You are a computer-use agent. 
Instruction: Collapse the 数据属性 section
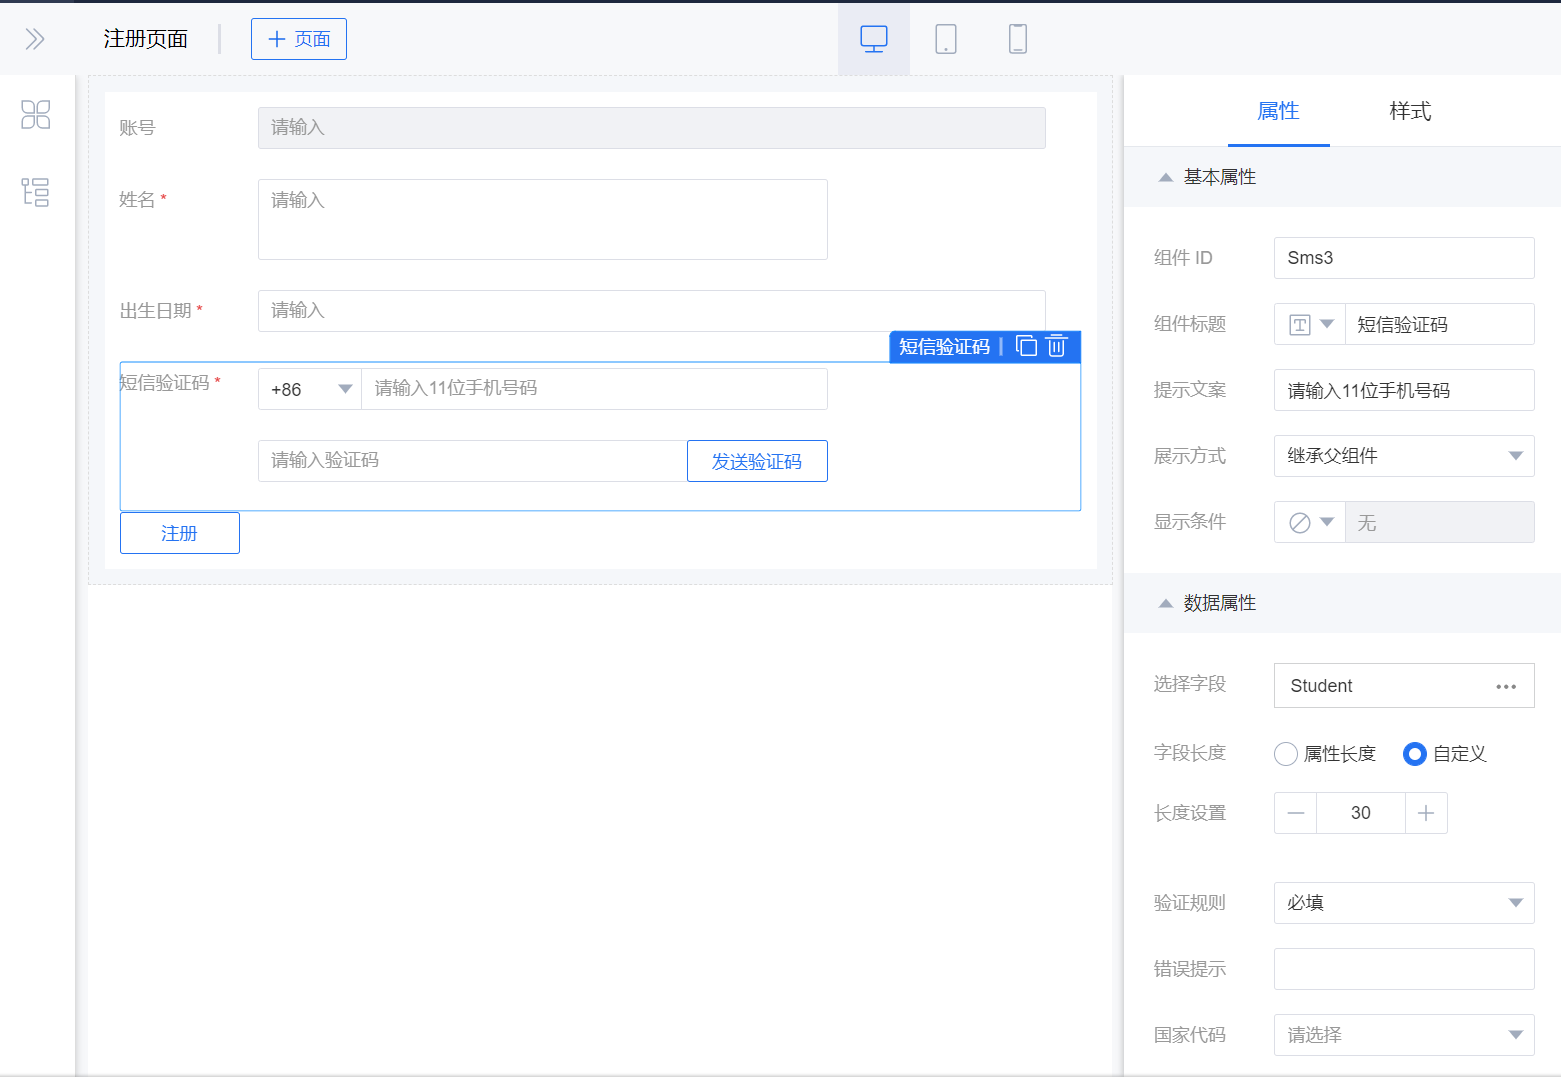coord(1165,603)
